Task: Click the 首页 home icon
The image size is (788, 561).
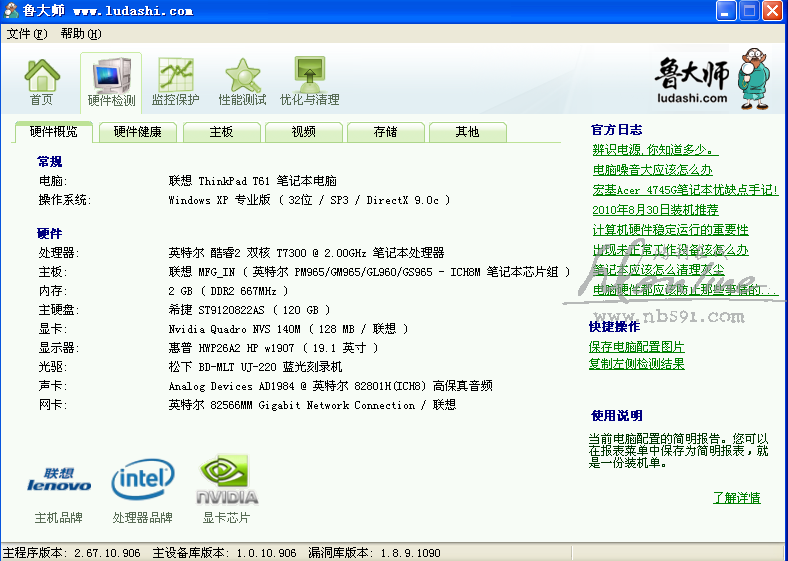Action: (41, 82)
